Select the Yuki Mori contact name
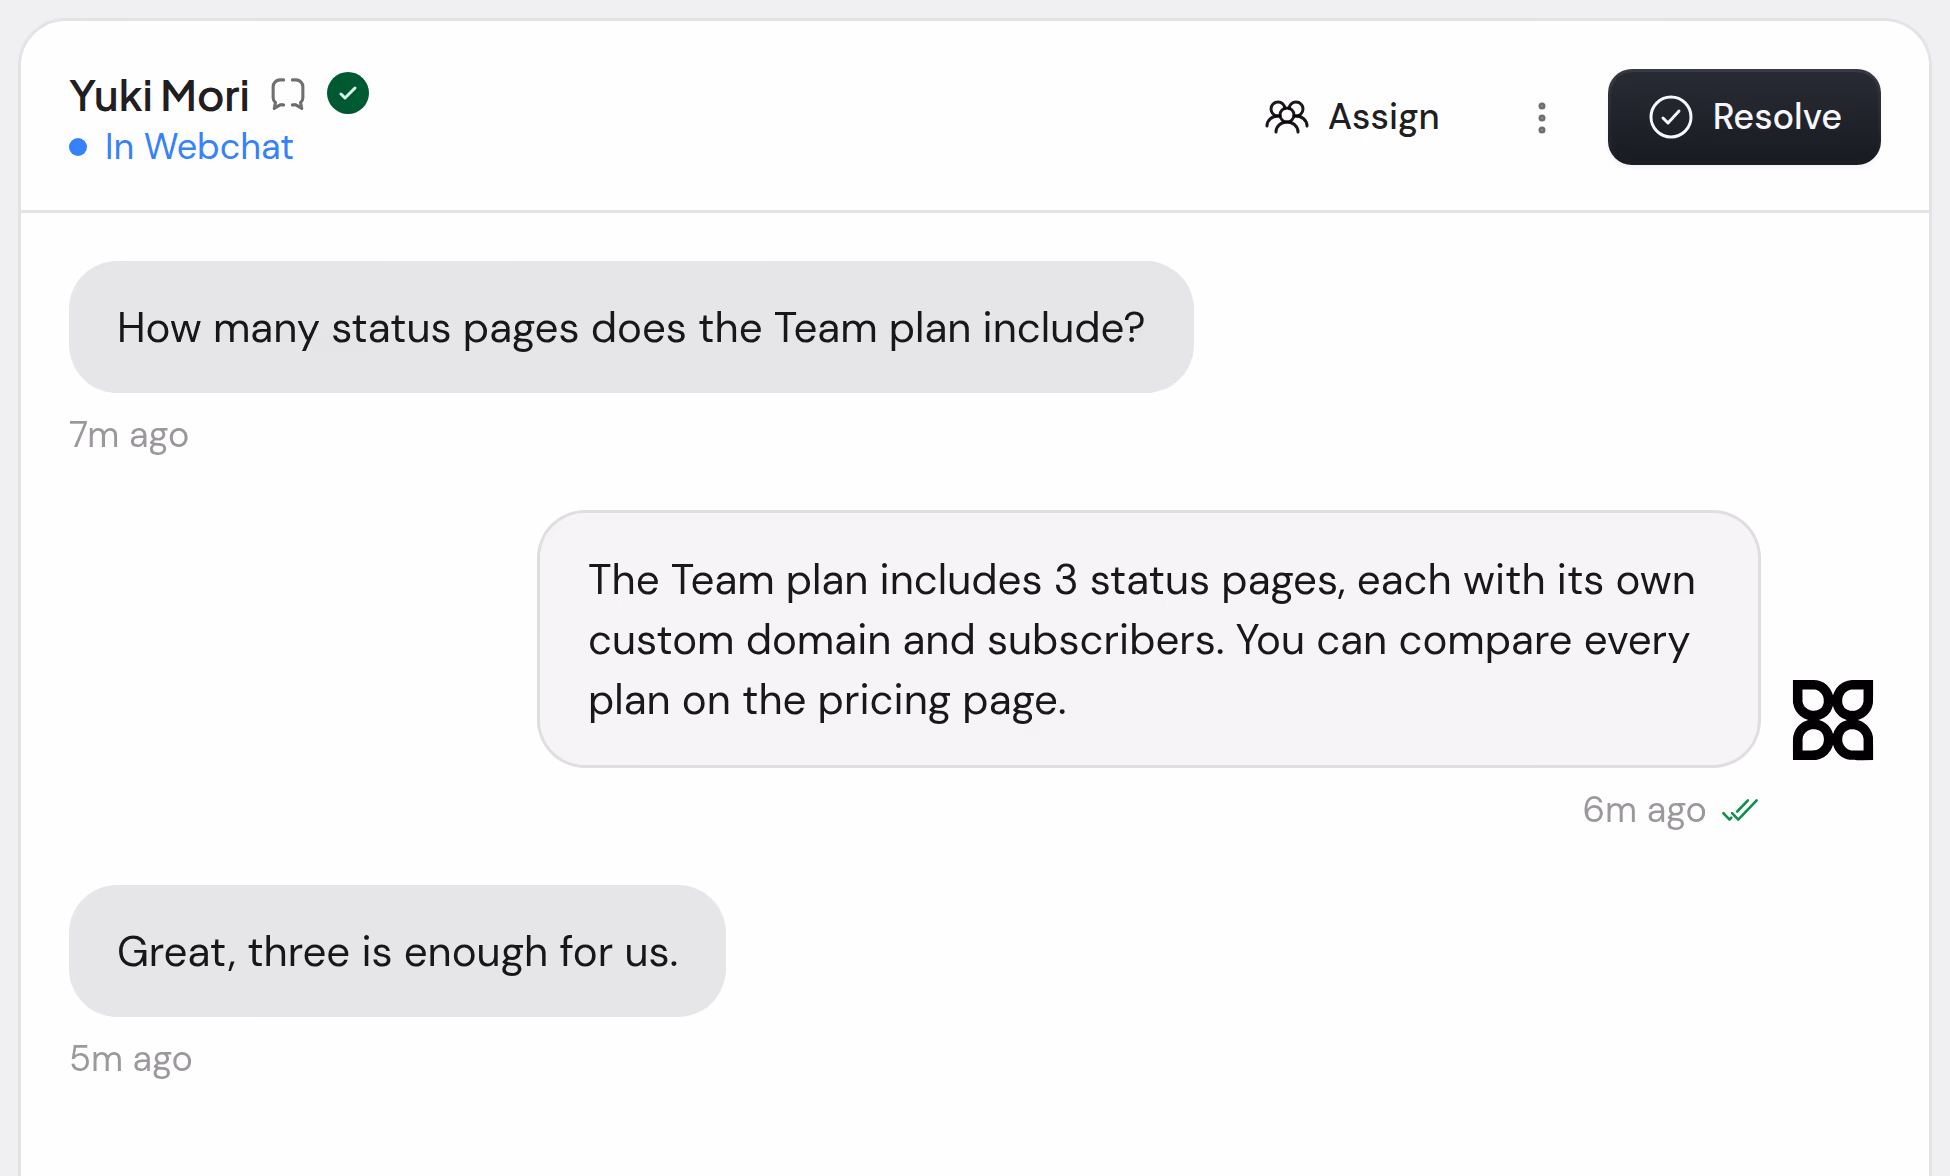This screenshot has width=1950, height=1176. tap(159, 96)
